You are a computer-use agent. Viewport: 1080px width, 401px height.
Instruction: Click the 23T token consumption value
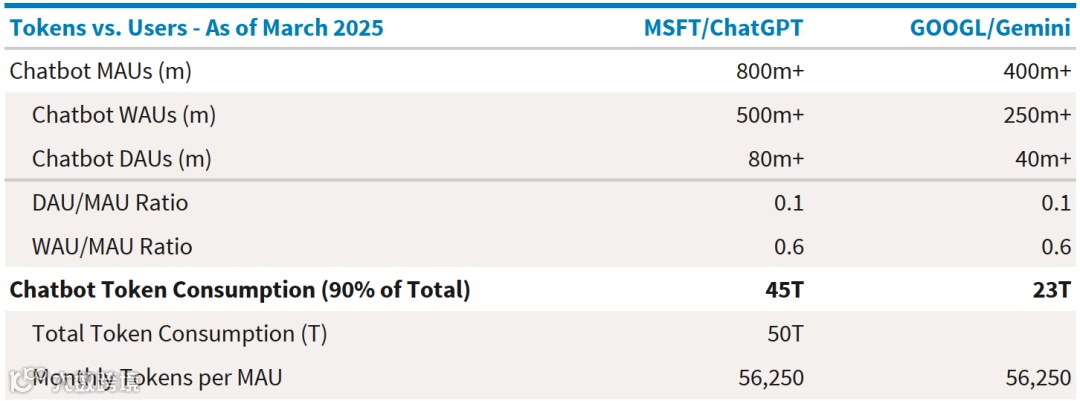tap(1052, 291)
